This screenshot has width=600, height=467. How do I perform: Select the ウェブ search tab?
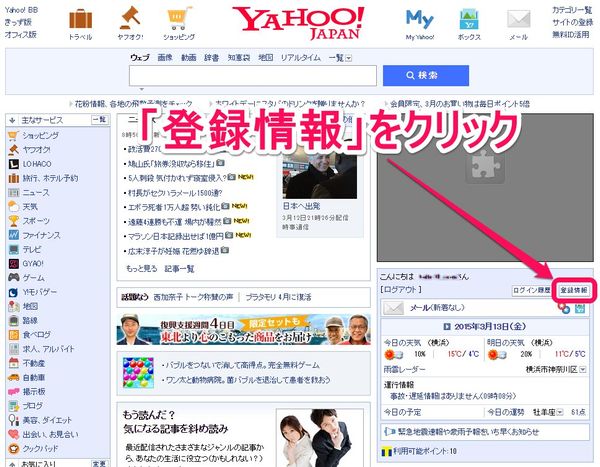[x=140, y=58]
